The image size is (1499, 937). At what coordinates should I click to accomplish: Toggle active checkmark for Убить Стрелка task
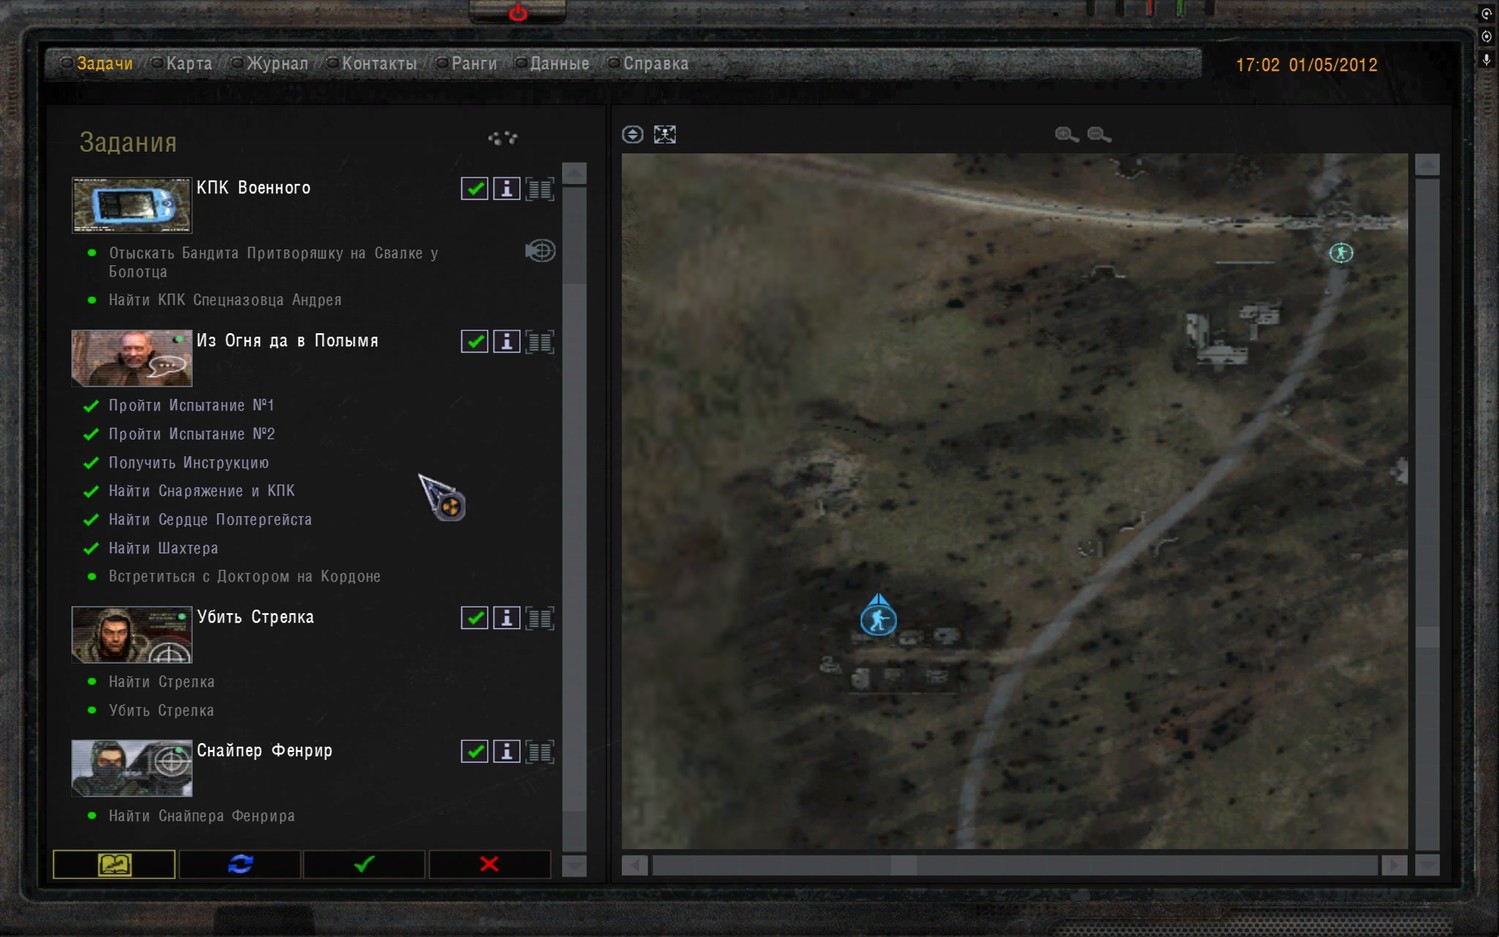coord(474,618)
